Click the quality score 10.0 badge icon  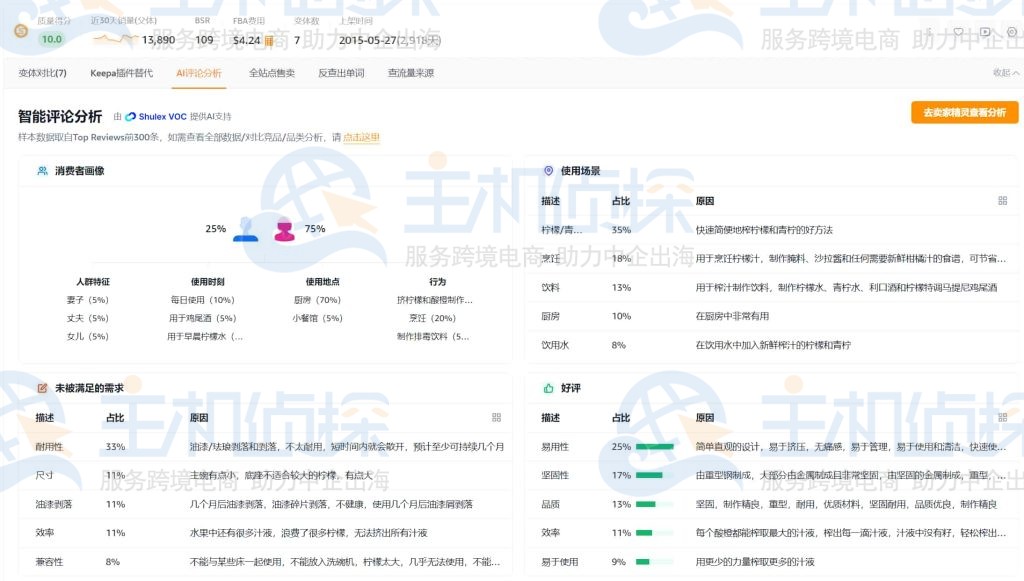pyautogui.click(x=21, y=31)
